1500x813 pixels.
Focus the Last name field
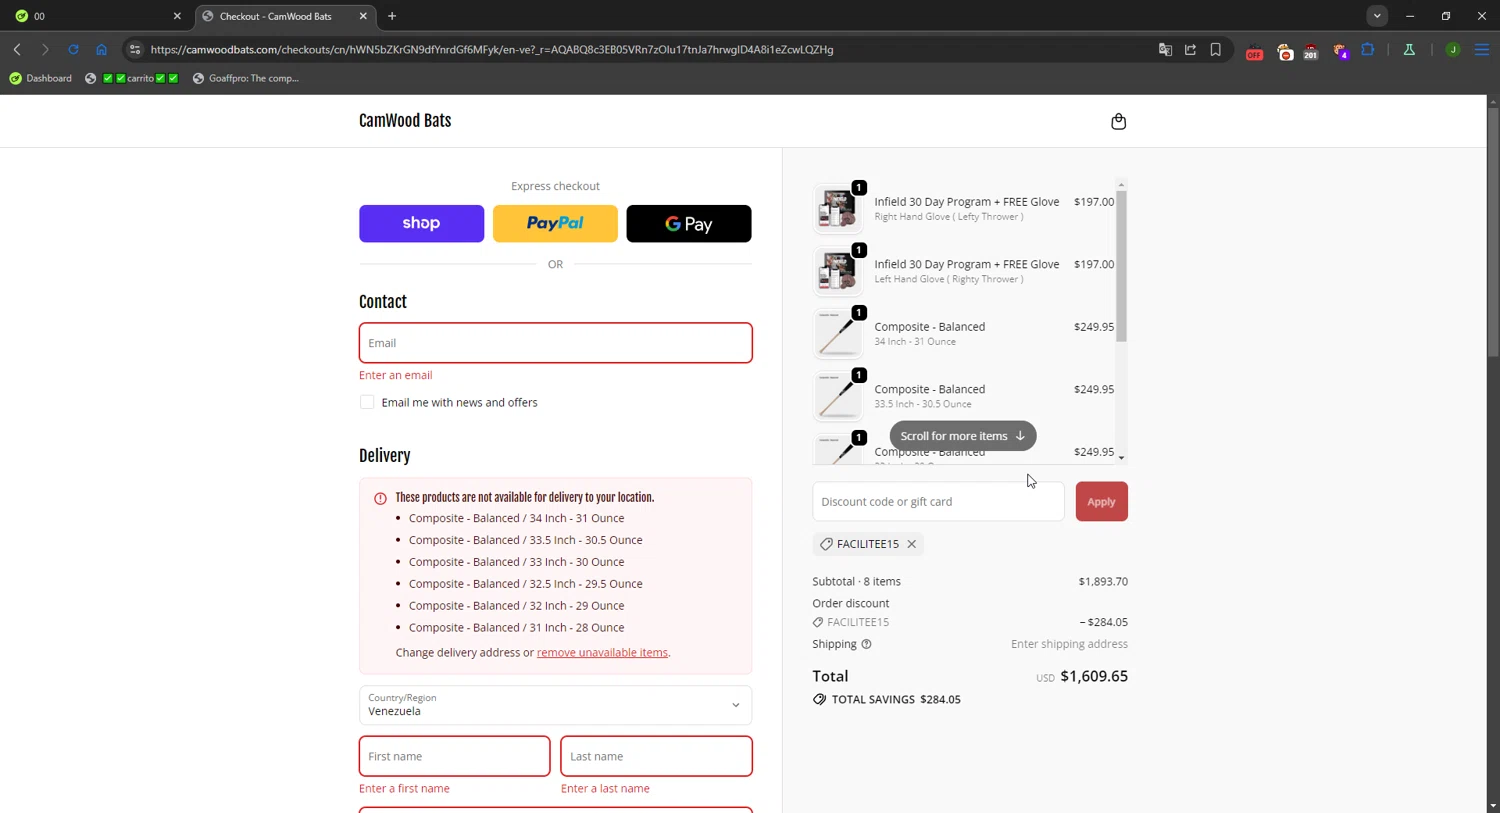(656, 756)
